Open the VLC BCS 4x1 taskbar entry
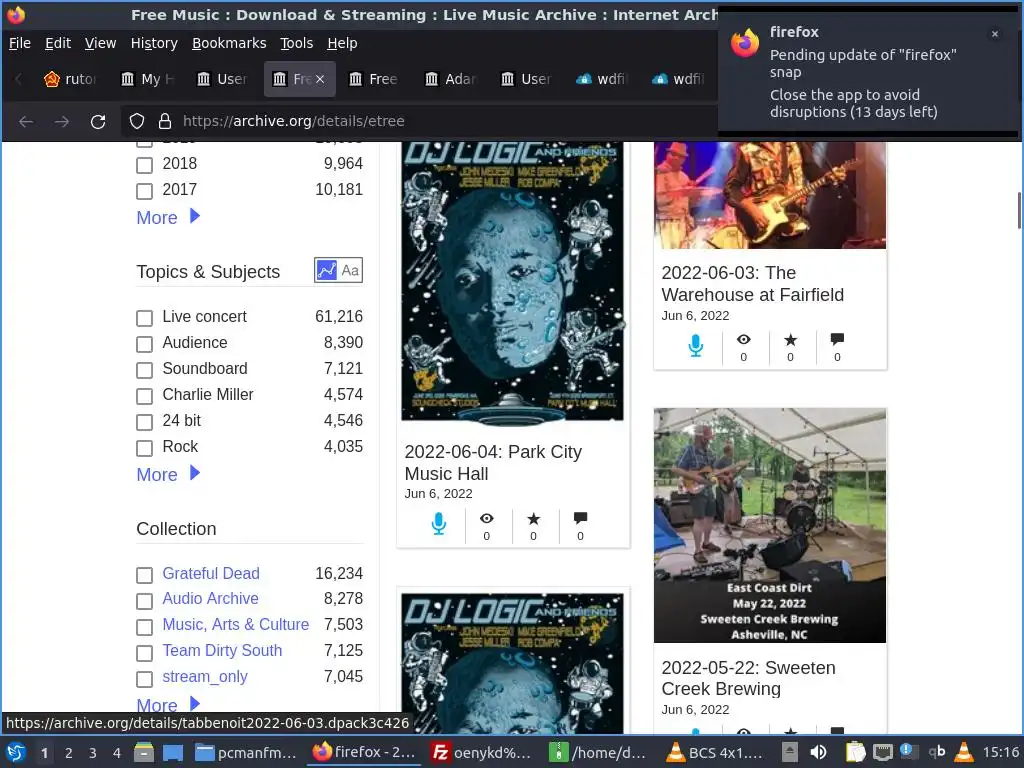The width and height of the screenshot is (1024, 768). pos(714,752)
